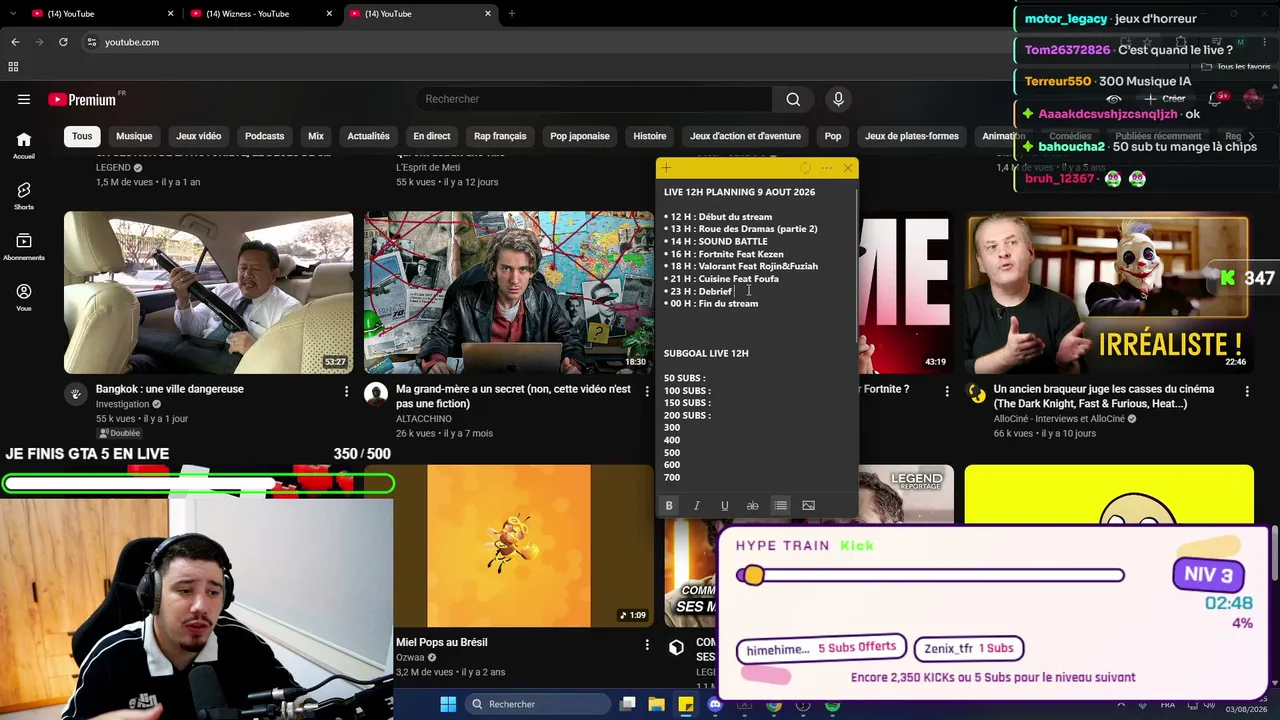Click the Windows taskbar search box

pyautogui.click(x=536, y=704)
